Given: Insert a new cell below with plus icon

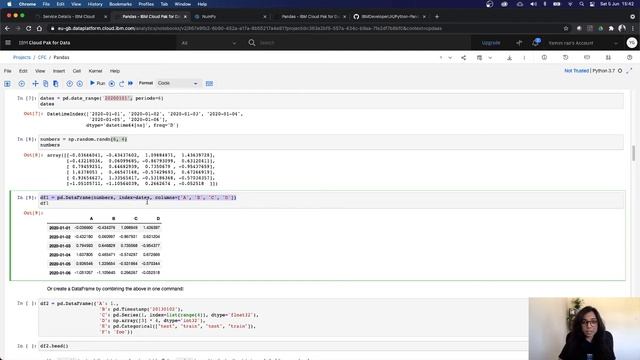Looking at the screenshot, I should click(22, 83).
